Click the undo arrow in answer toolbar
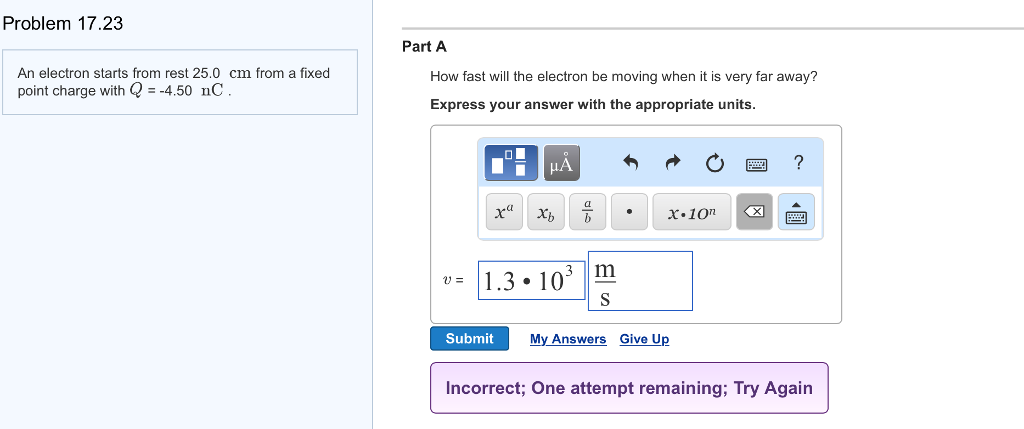The height and width of the screenshot is (429, 1024). click(630, 162)
